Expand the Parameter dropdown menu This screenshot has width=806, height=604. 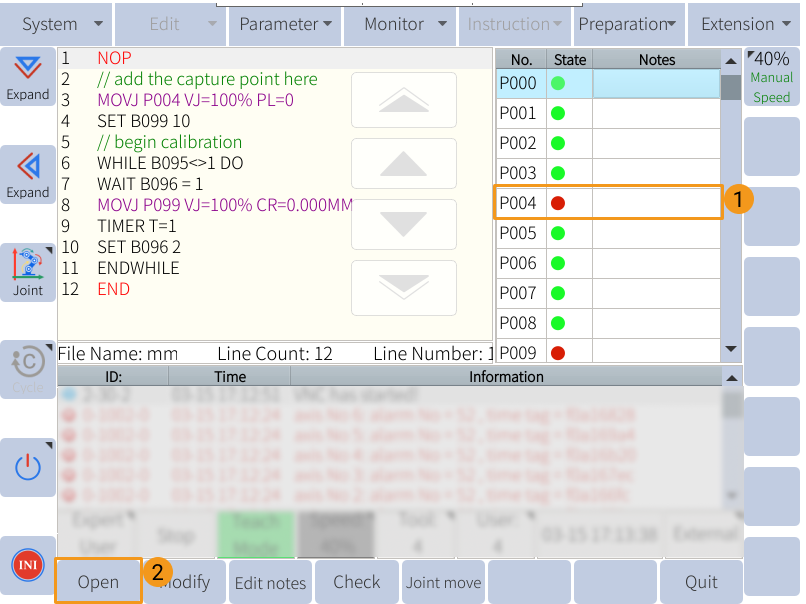coord(285,24)
